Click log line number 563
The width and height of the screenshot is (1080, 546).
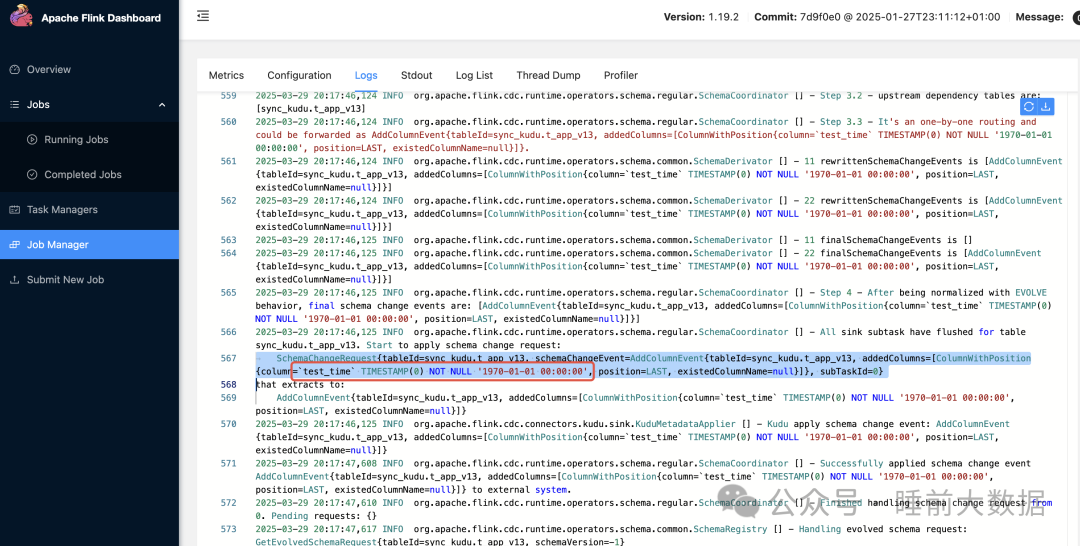coord(228,240)
